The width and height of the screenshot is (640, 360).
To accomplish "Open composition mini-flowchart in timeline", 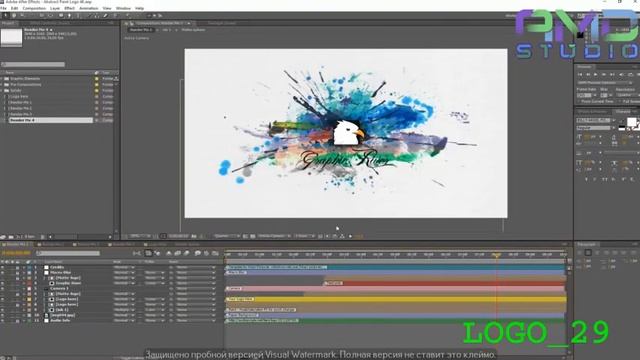I will coord(137,253).
